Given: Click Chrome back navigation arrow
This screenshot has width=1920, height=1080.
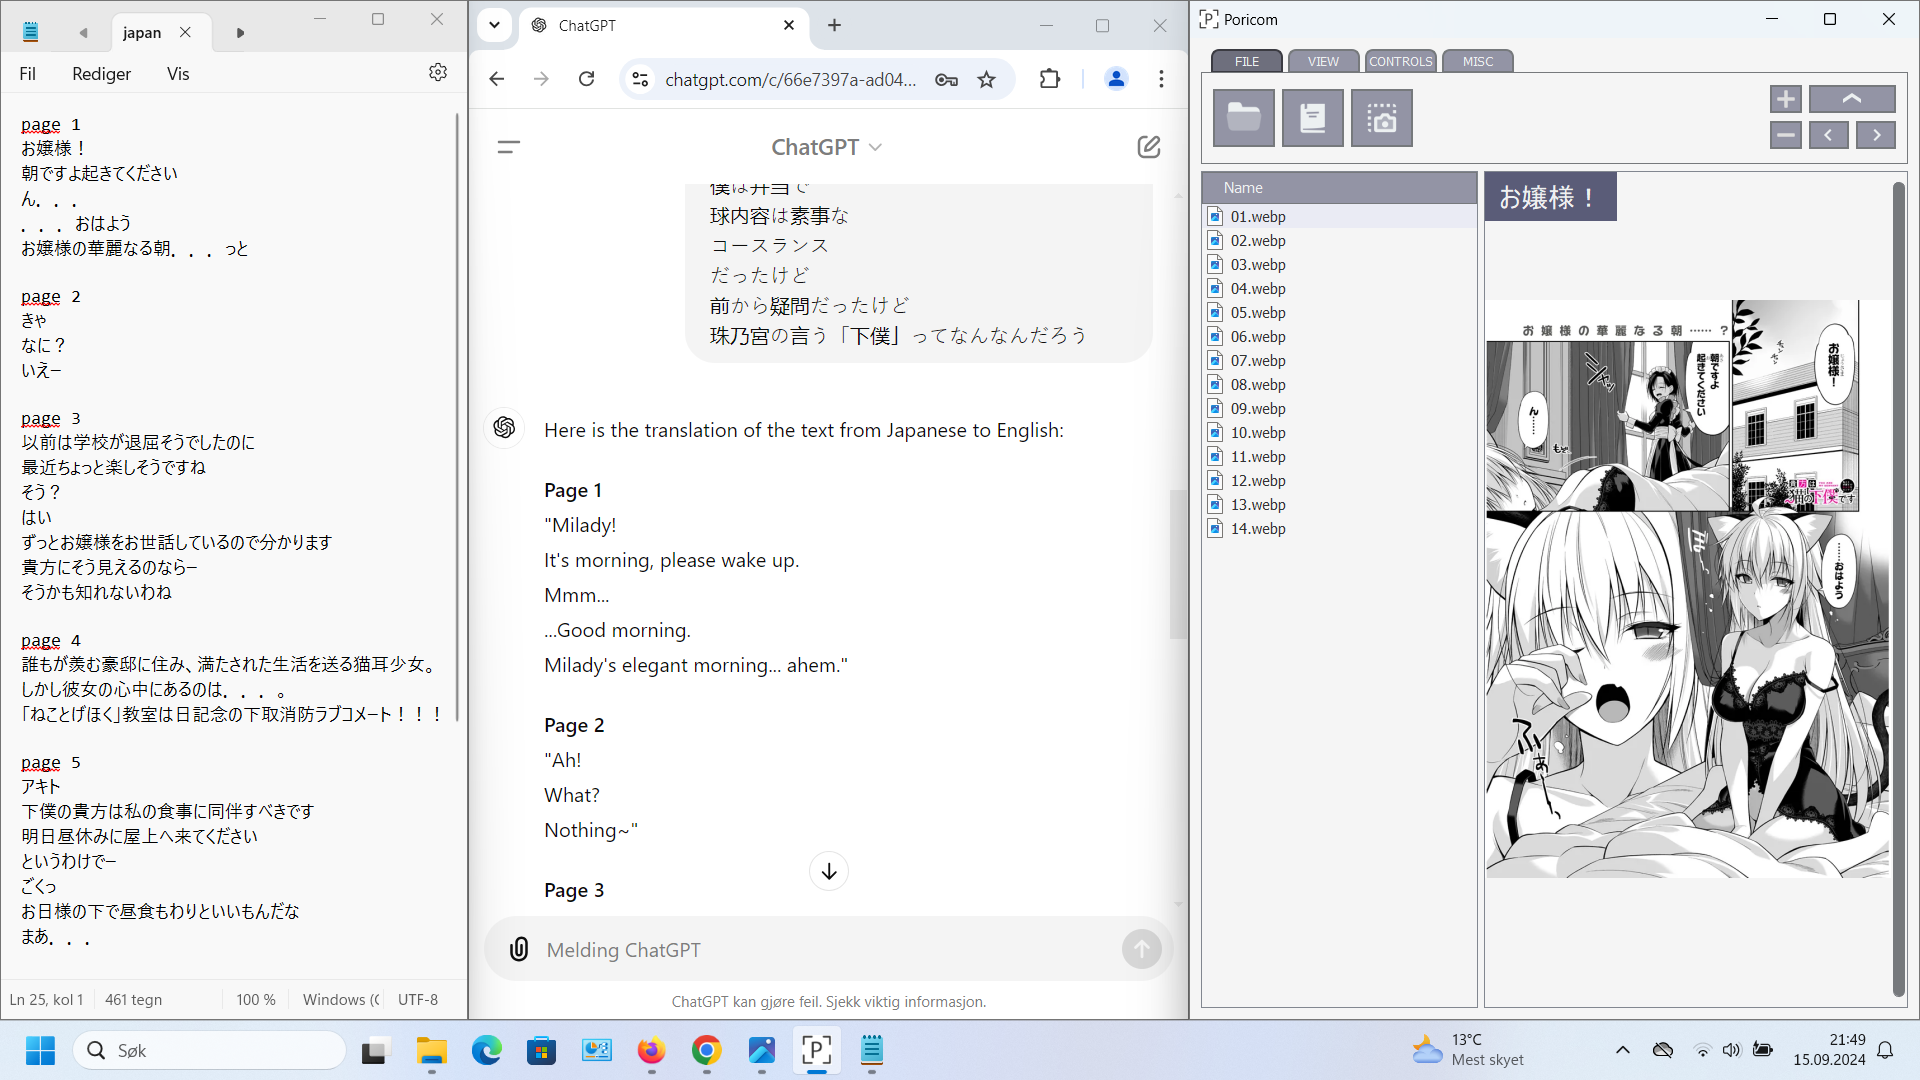Looking at the screenshot, I should [x=497, y=79].
